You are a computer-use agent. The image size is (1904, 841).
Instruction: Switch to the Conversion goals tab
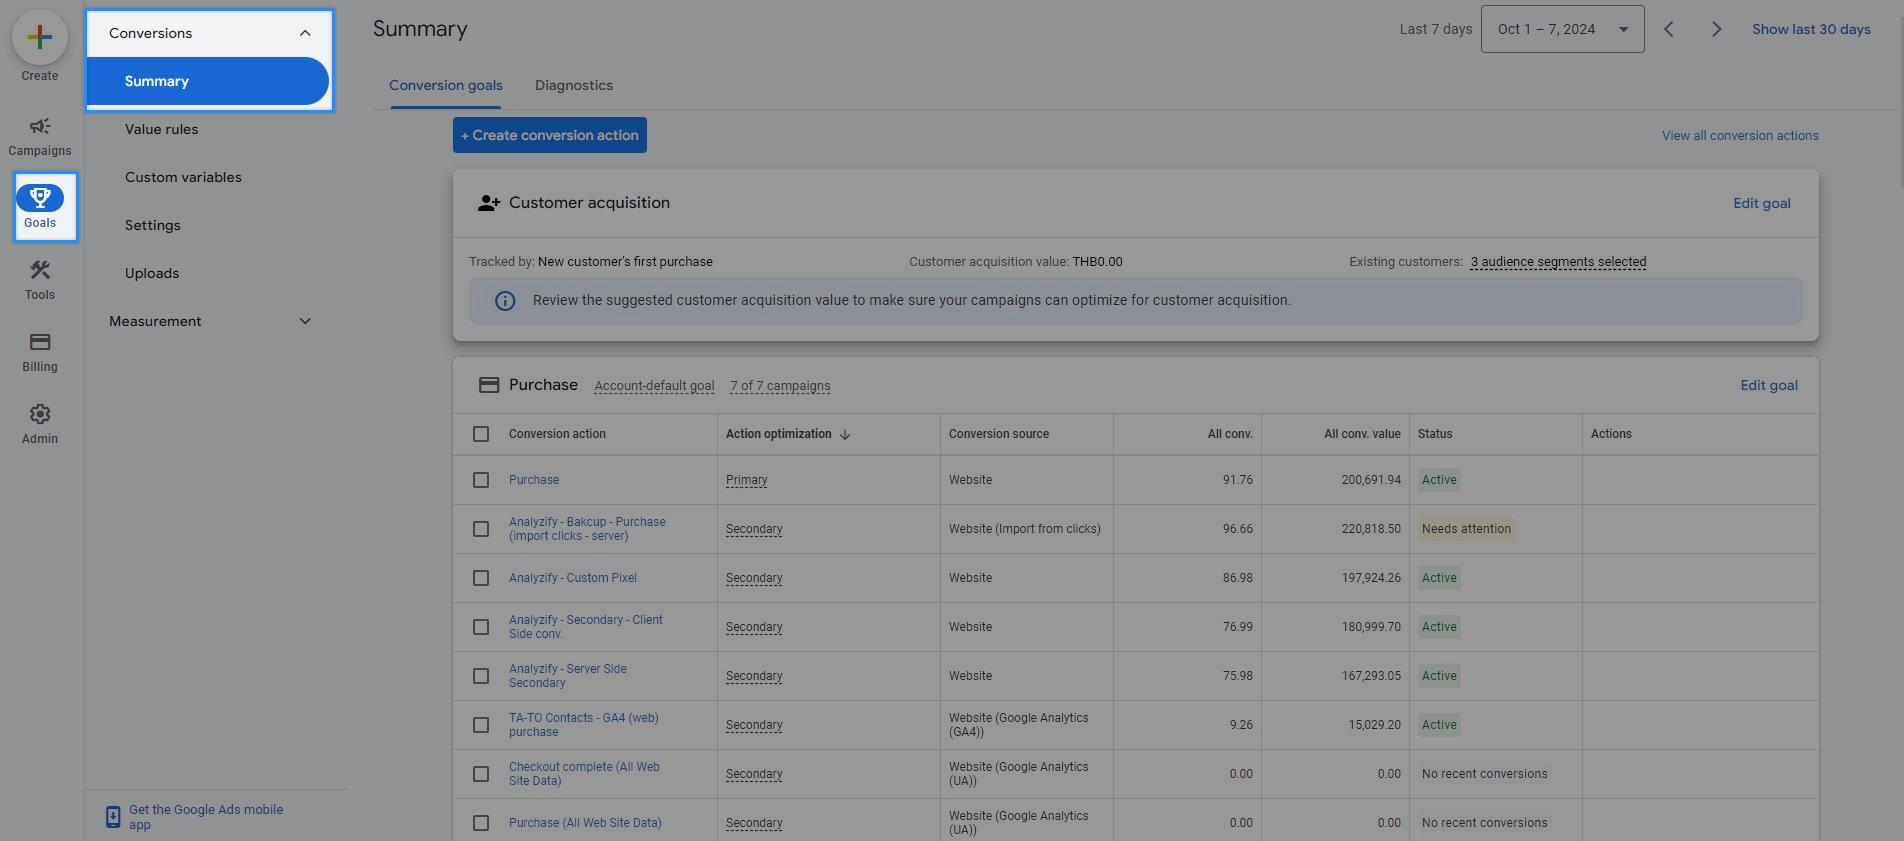[x=446, y=85]
